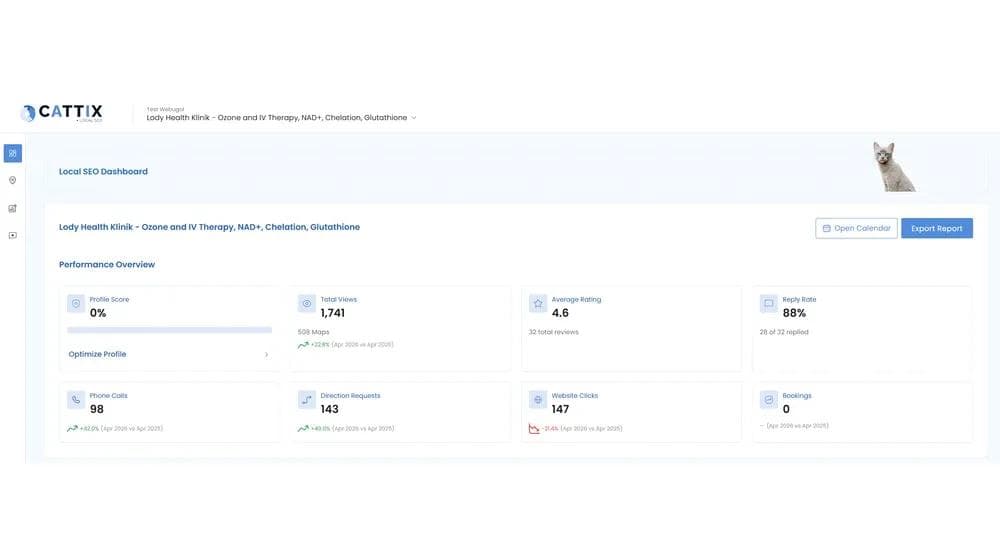This screenshot has width=1000, height=558.
Task: Open the dashboard grid icon in sidebar
Action: 13,153
